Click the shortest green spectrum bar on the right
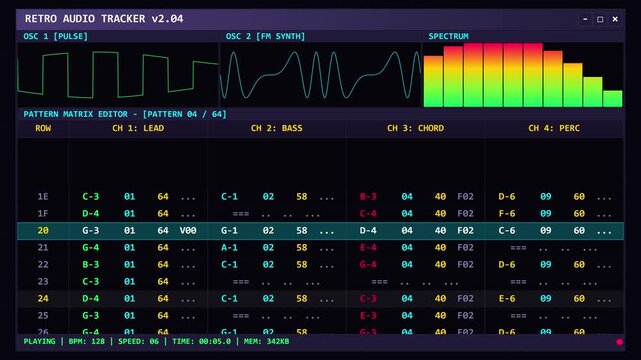The width and height of the screenshot is (641, 360). click(613, 99)
